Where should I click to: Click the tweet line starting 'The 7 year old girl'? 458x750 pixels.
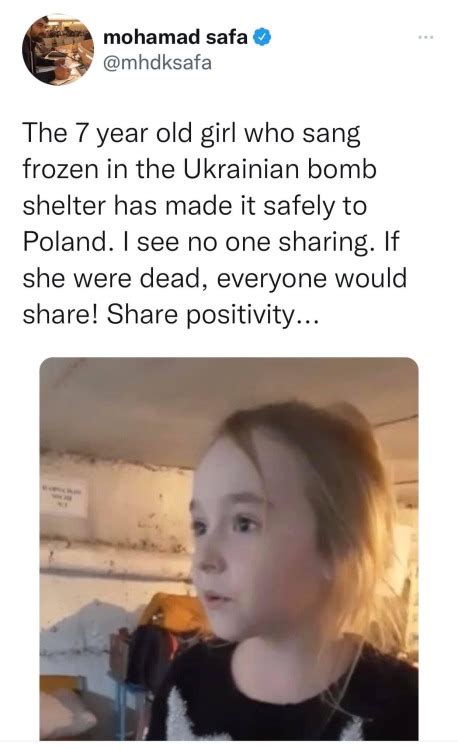point(191,134)
